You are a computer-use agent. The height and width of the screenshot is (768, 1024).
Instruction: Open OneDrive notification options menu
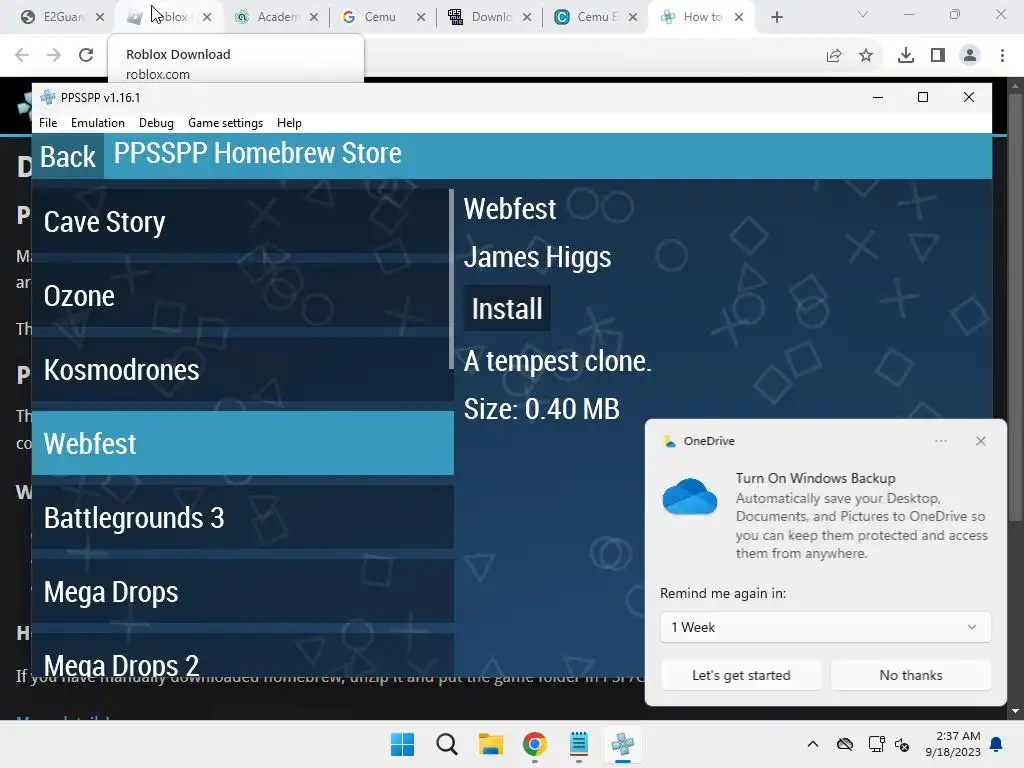tap(941, 441)
